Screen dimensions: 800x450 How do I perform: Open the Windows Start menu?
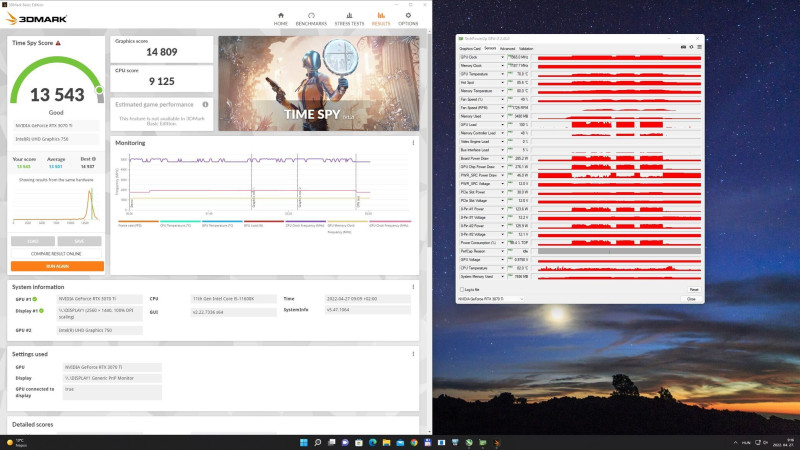click(304, 442)
